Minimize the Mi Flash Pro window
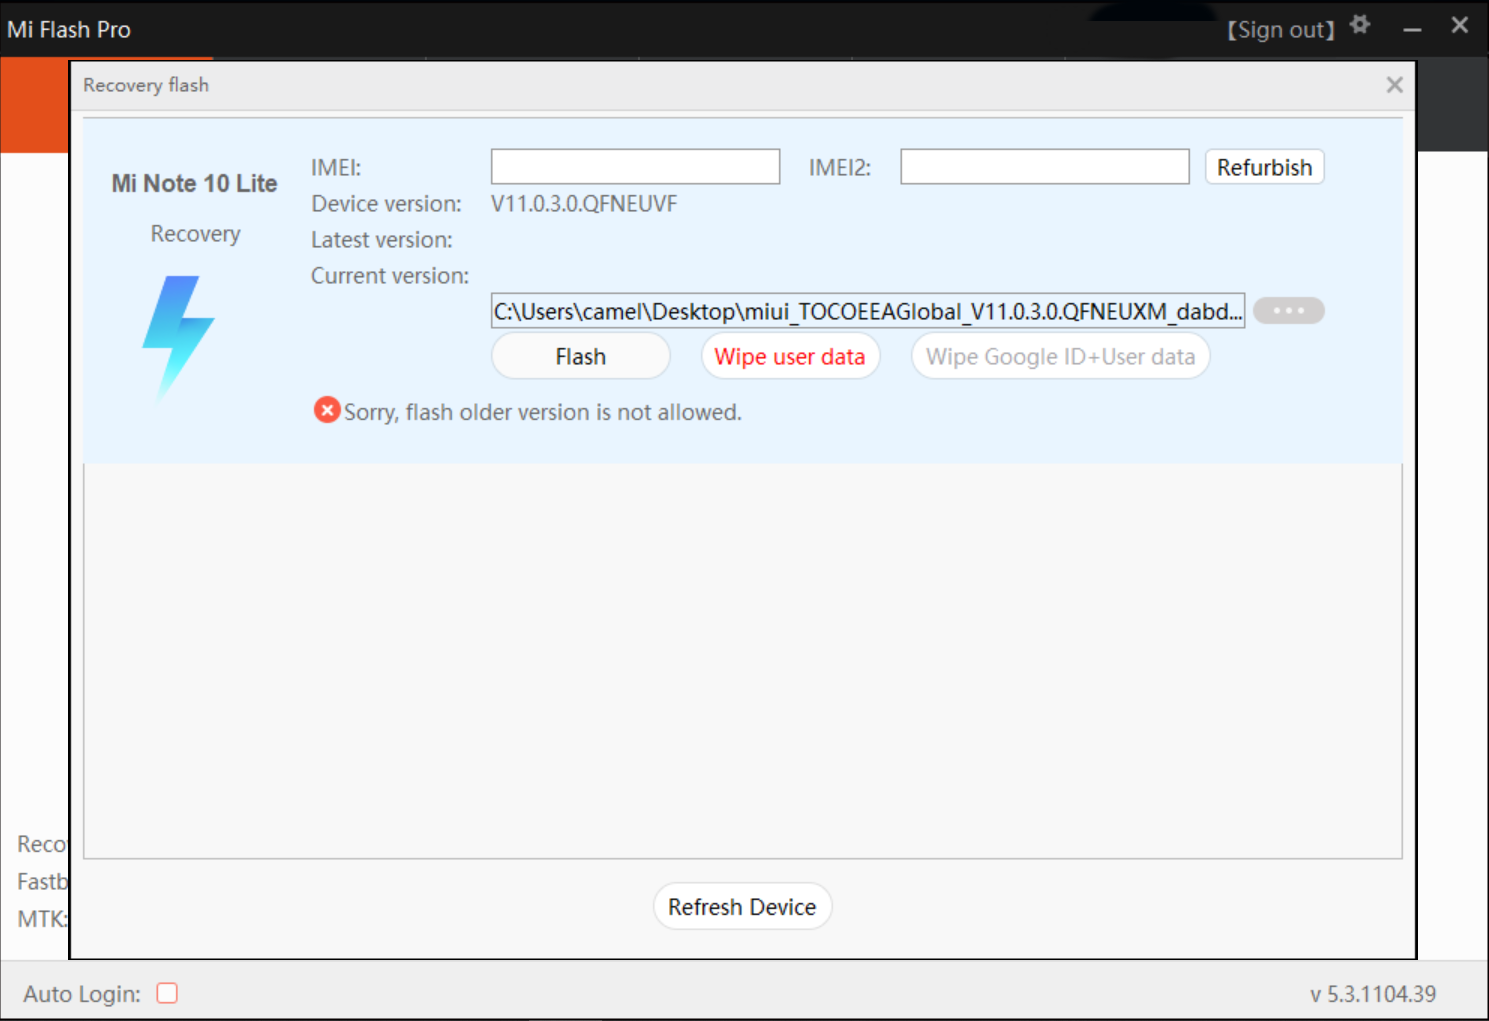 tap(1412, 30)
